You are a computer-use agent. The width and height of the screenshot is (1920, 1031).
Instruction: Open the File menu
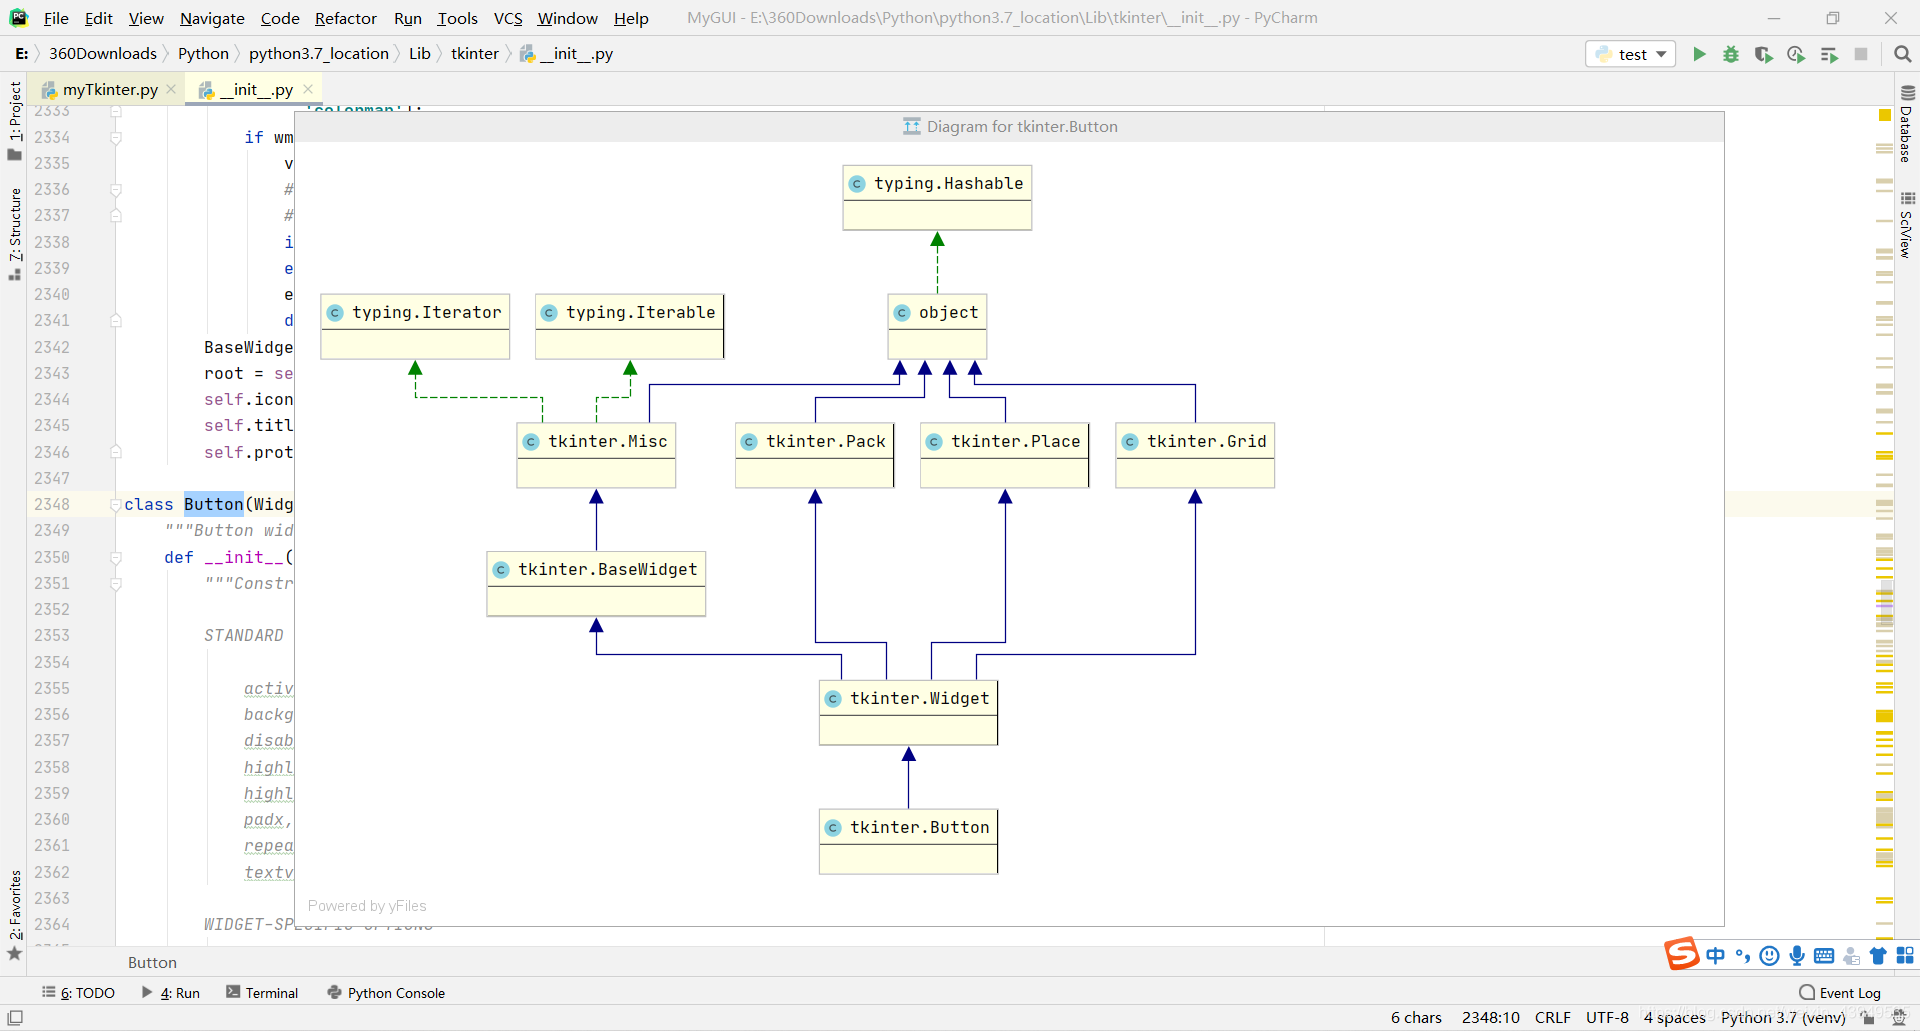56,18
